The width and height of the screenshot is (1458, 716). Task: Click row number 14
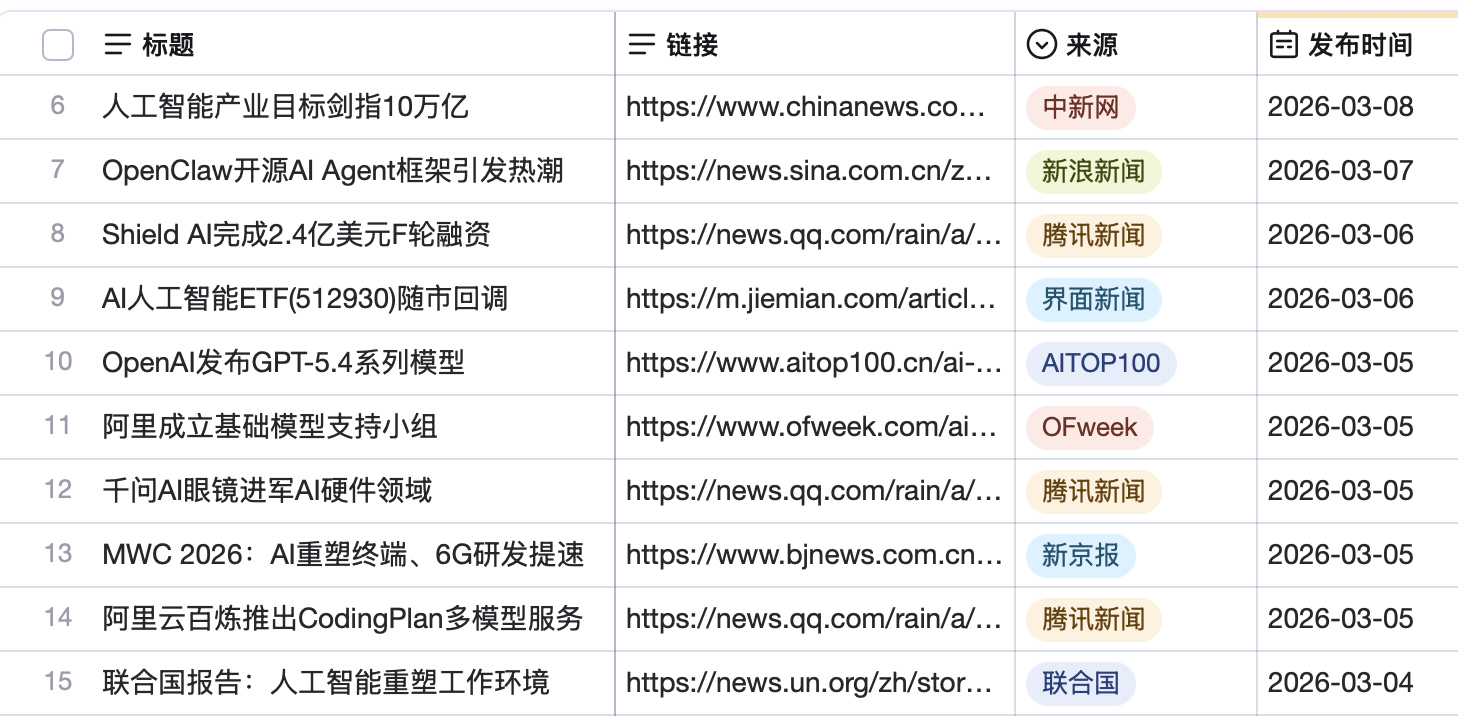pyautogui.click(x=58, y=617)
